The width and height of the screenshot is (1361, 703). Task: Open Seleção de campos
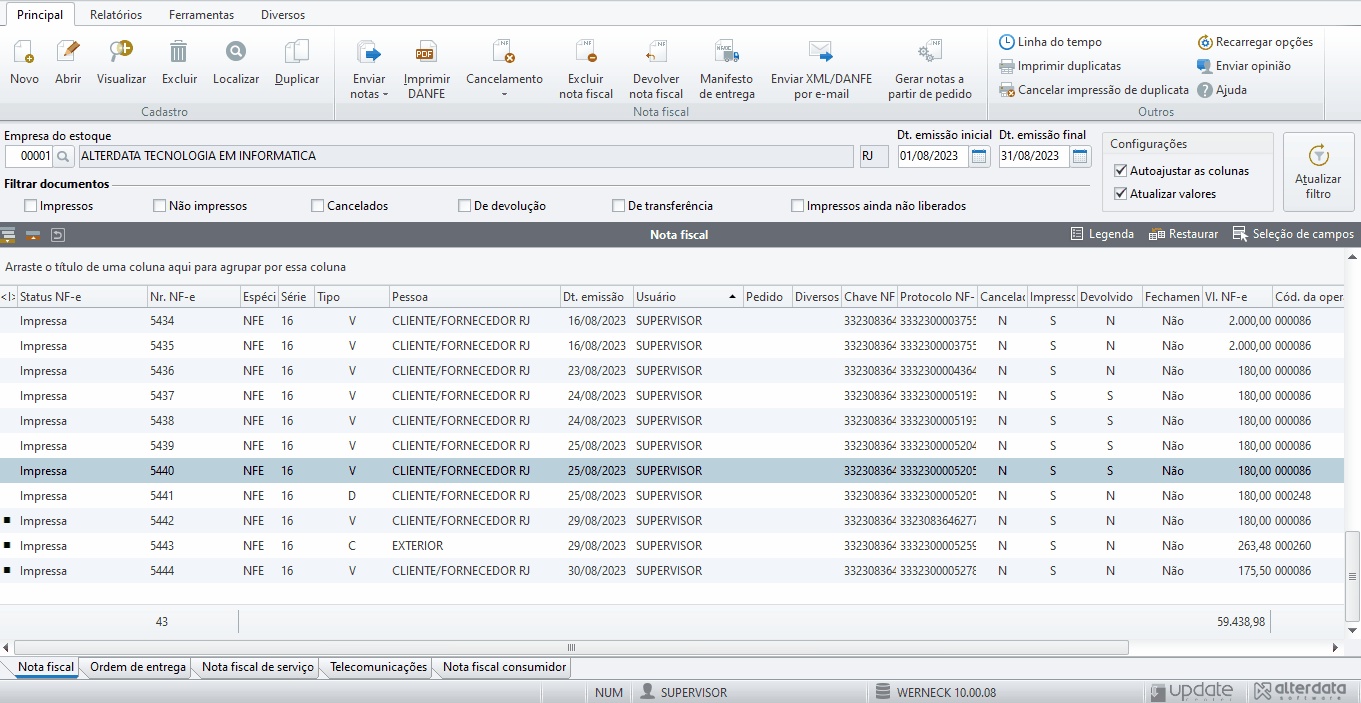(x=1293, y=234)
